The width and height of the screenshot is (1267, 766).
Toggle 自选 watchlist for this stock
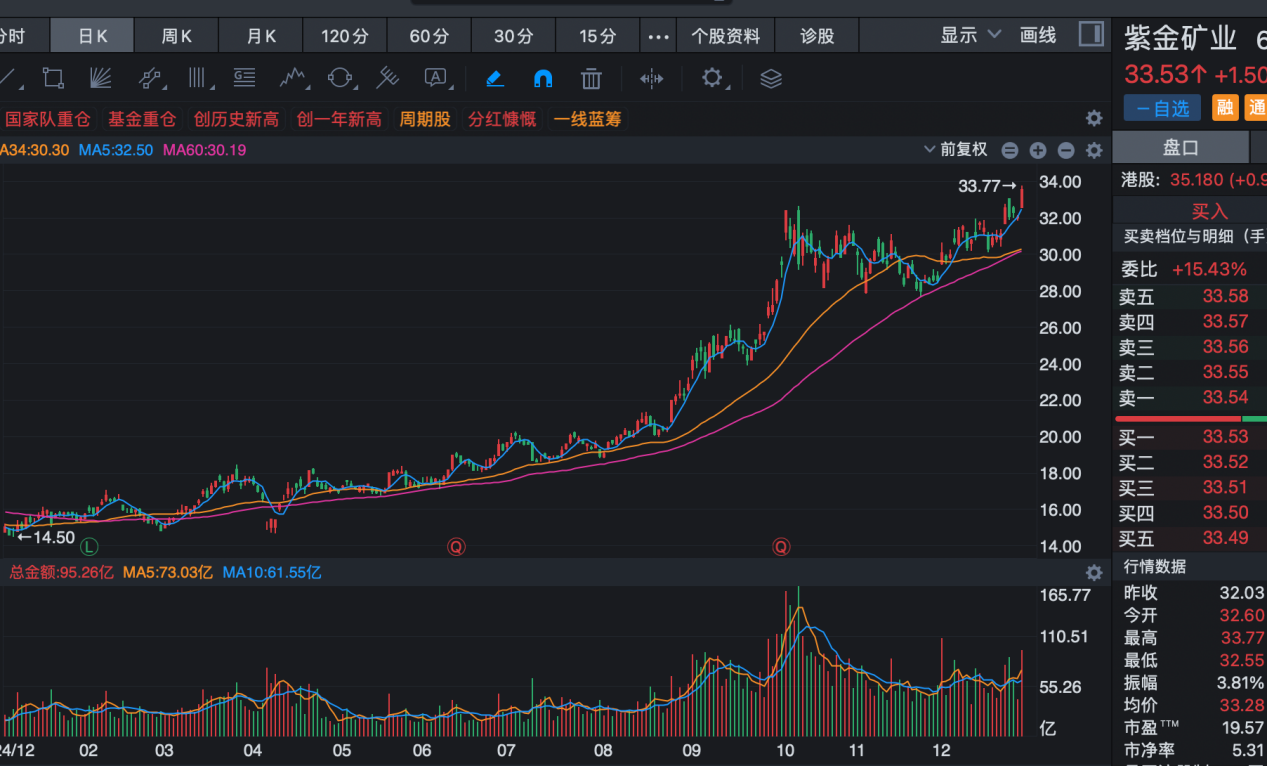tap(1162, 108)
